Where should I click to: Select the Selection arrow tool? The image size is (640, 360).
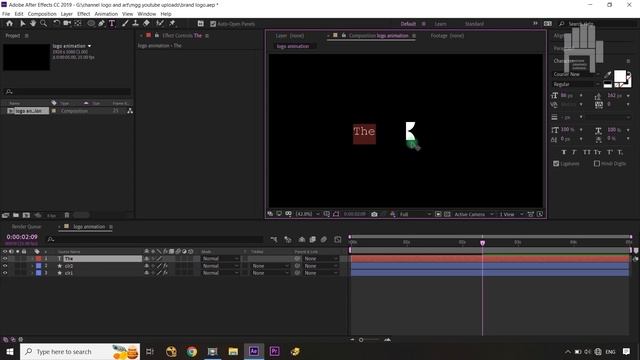(x=22, y=24)
